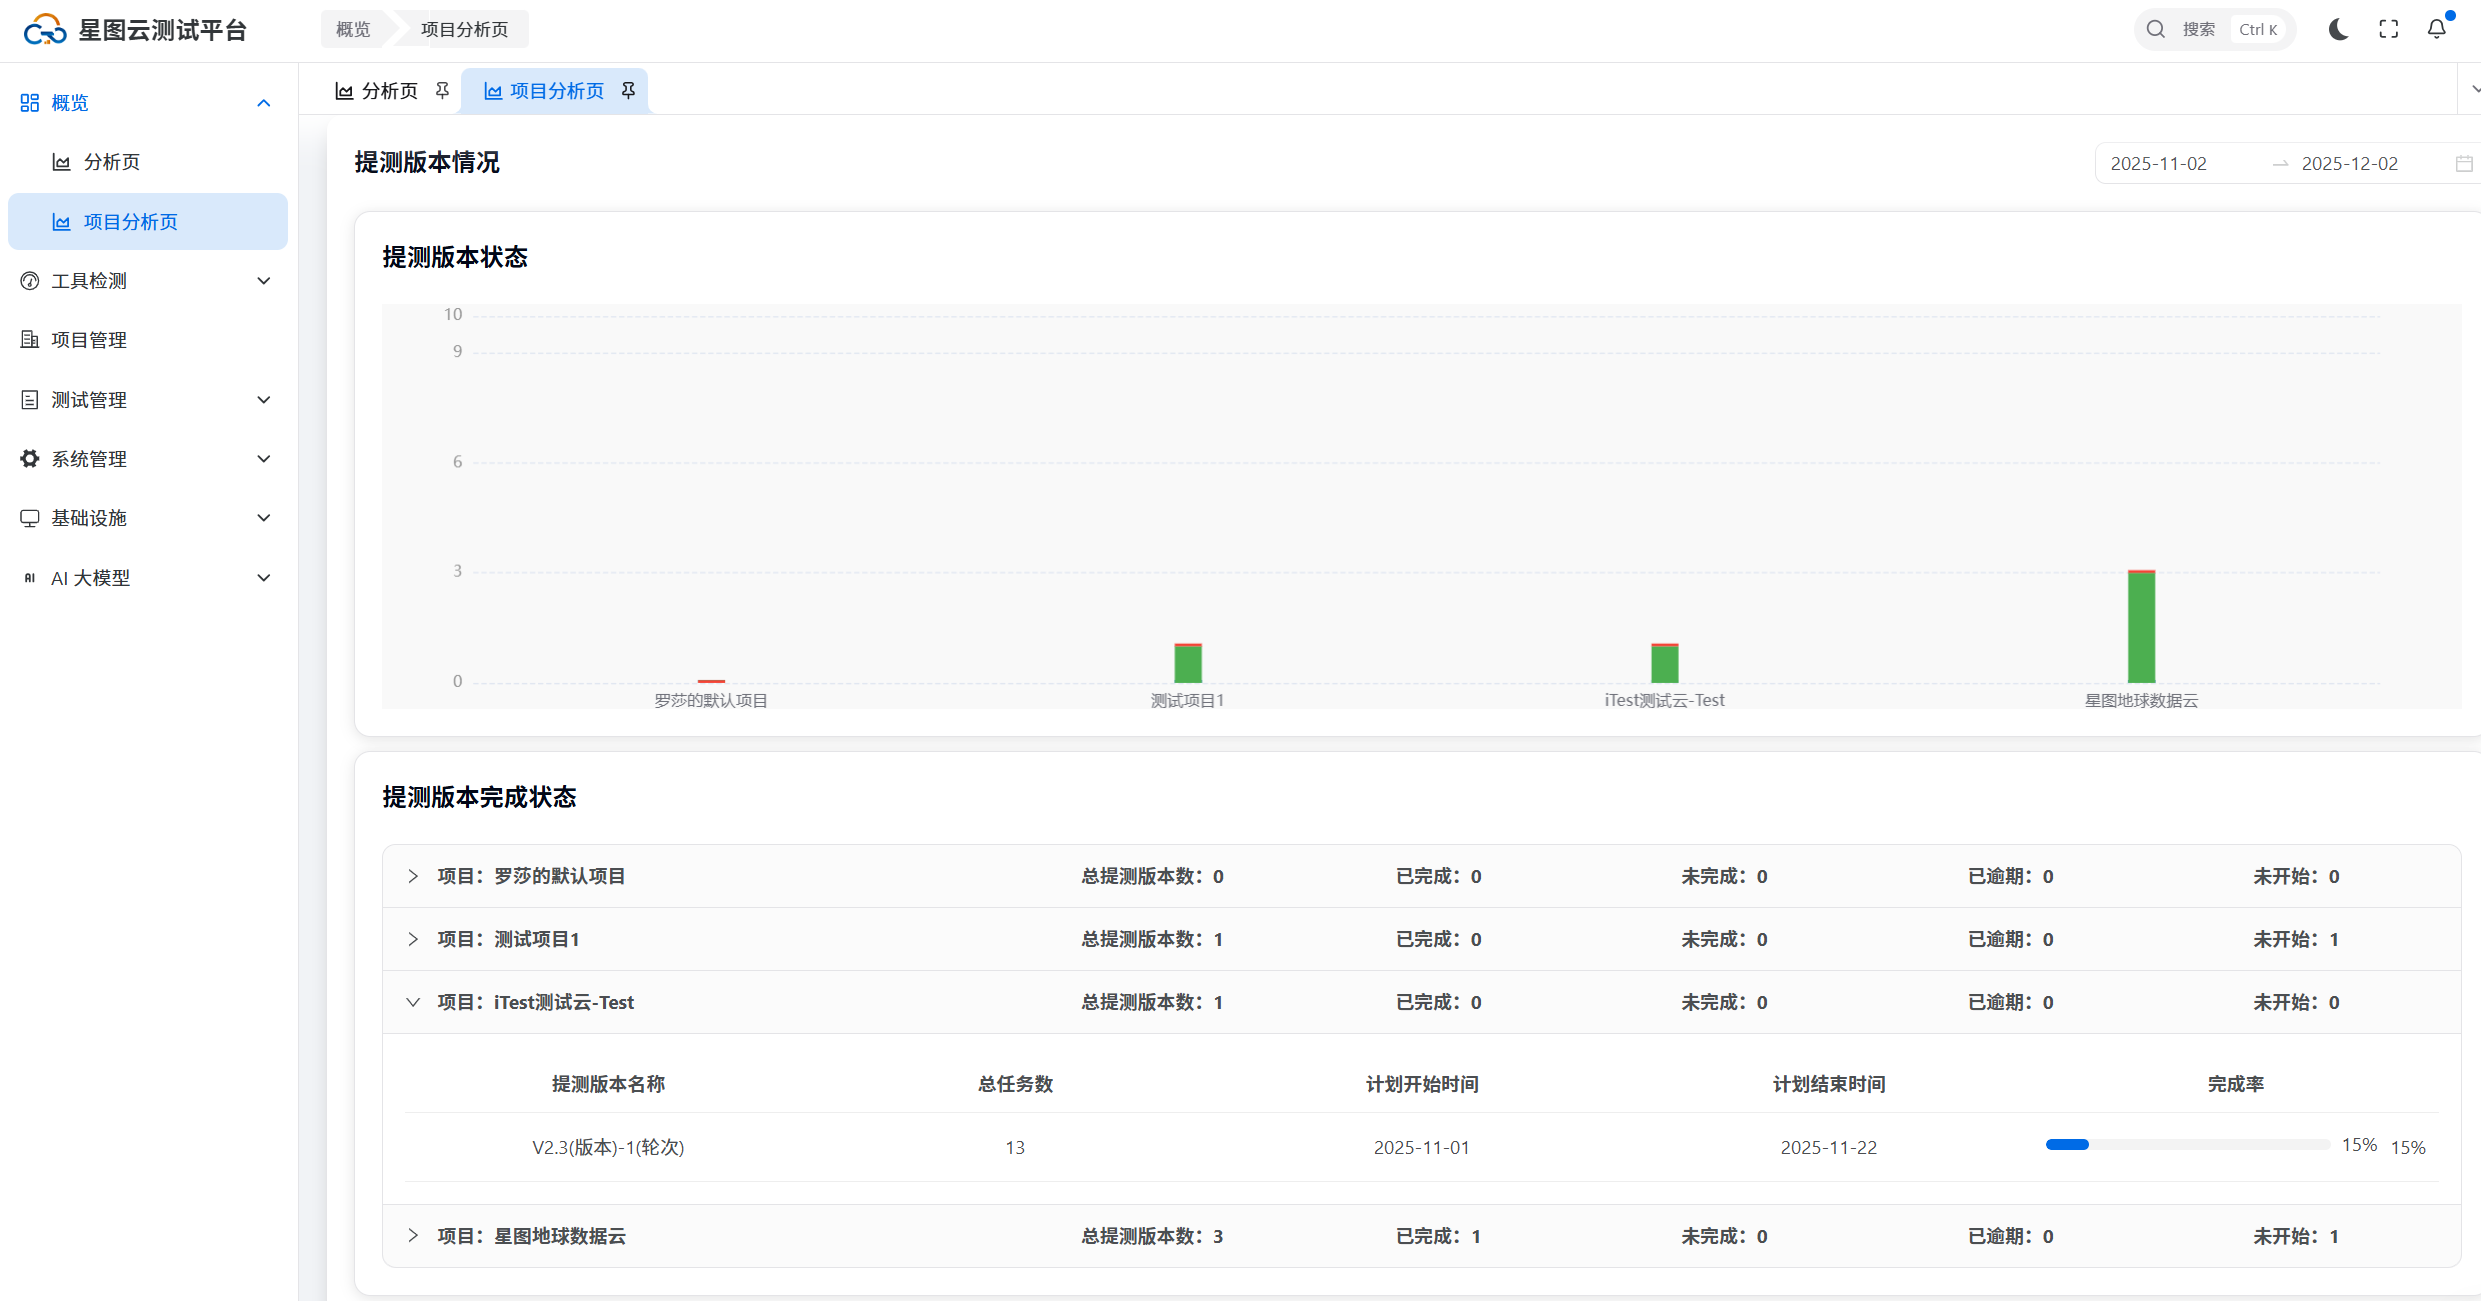Click the 星图云测试平台 cloud logo
The width and height of the screenshot is (2481, 1301).
click(45, 30)
